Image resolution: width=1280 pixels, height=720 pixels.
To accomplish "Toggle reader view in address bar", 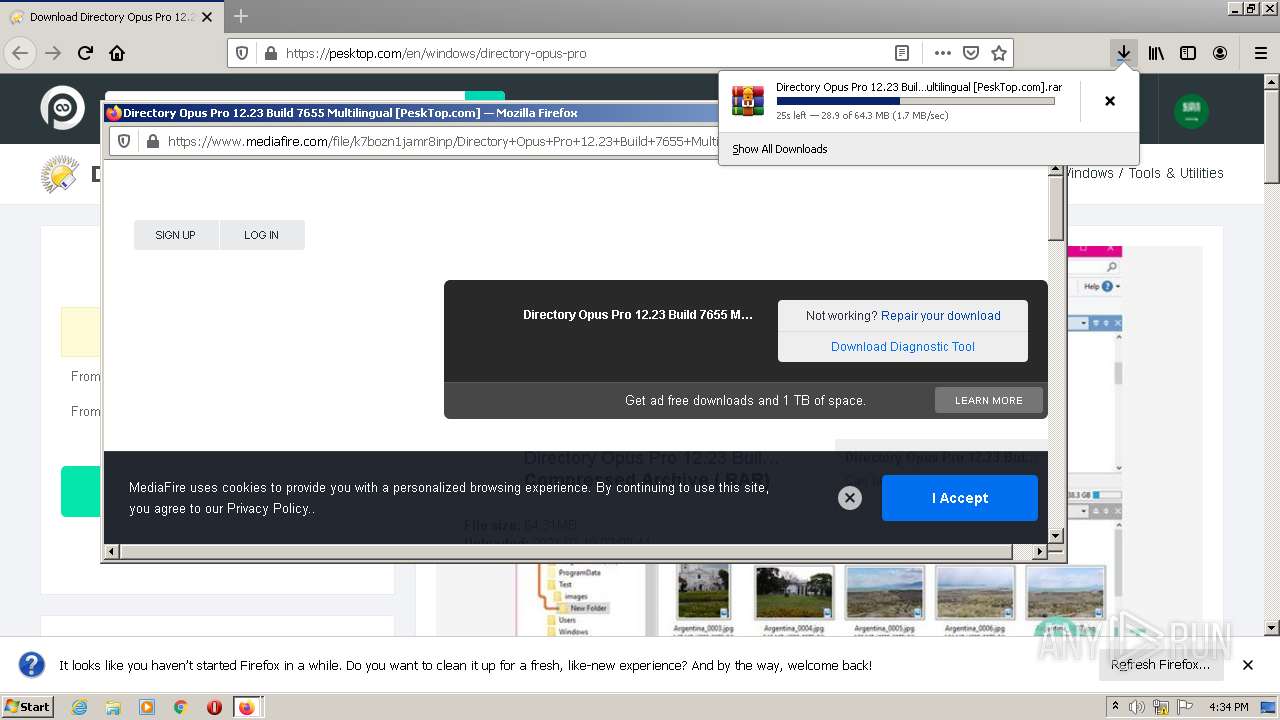I will tap(901, 53).
